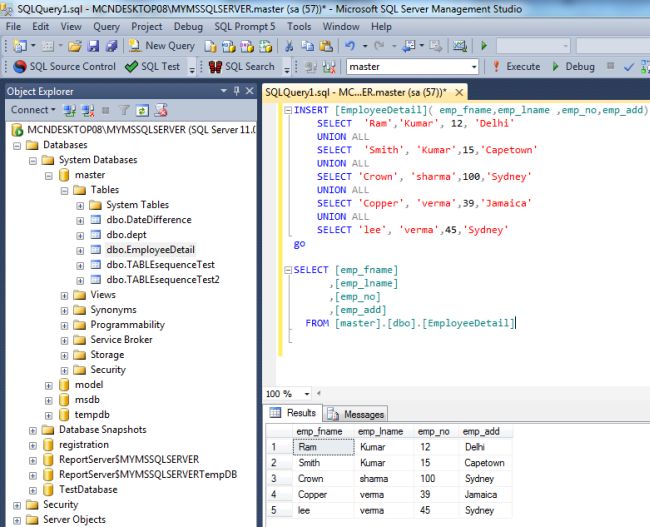Click the Save icon in the toolbar
650x527 pixels.
[x=93, y=46]
